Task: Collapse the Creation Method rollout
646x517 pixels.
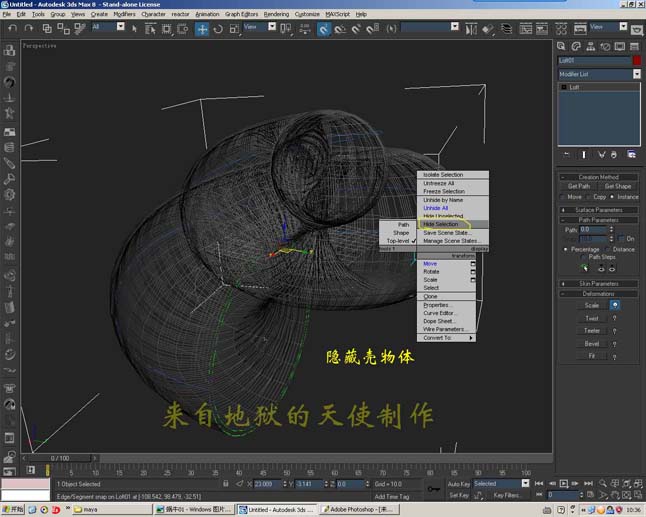Action: tap(599, 177)
